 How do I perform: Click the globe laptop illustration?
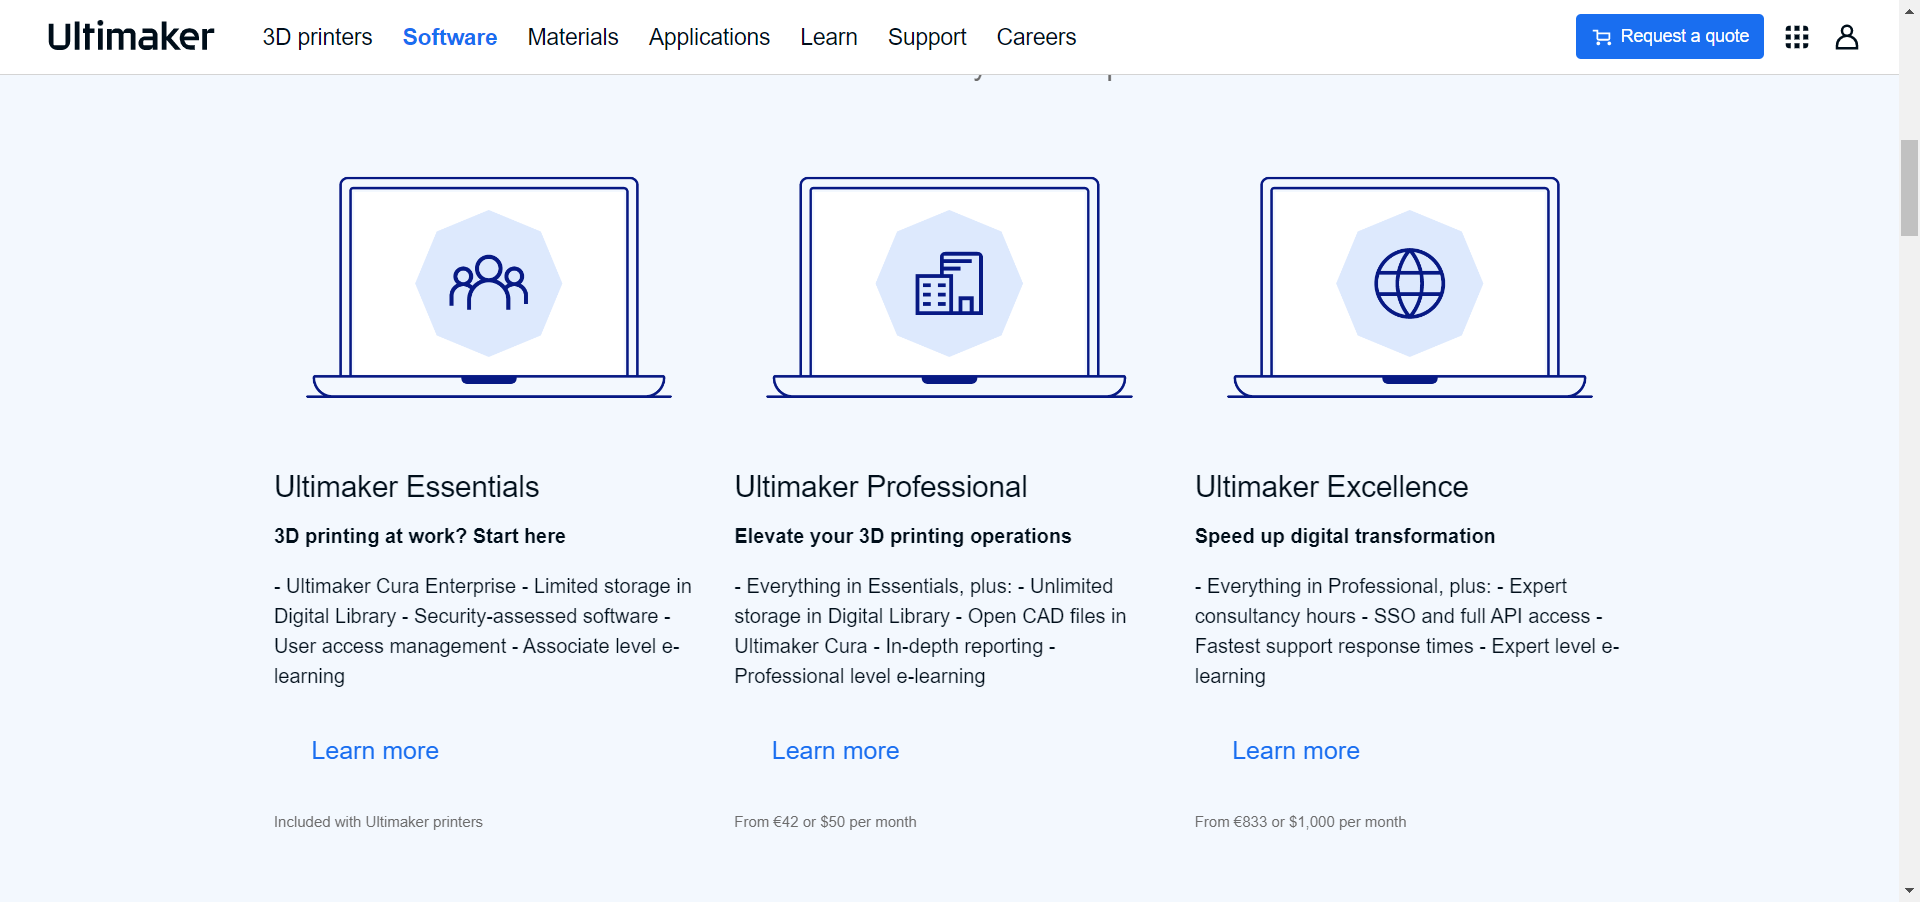coord(1410,288)
